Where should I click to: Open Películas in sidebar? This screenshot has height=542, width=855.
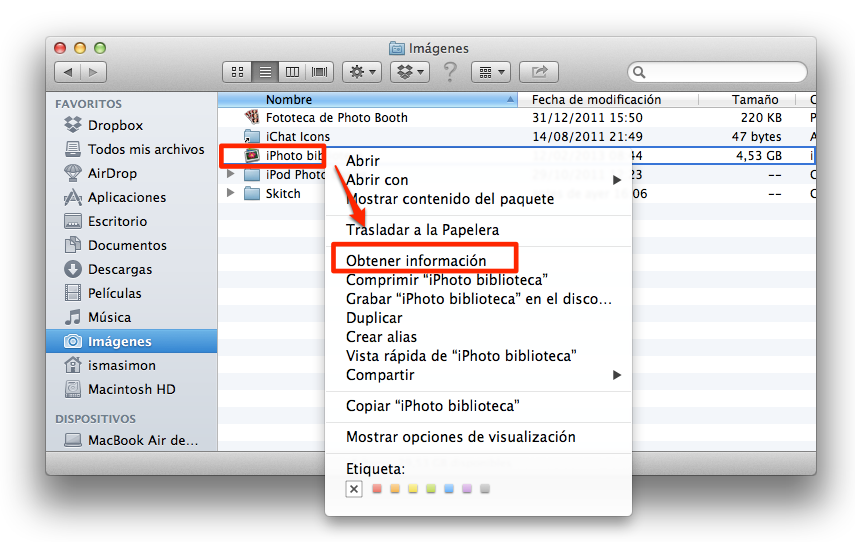(115, 293)
